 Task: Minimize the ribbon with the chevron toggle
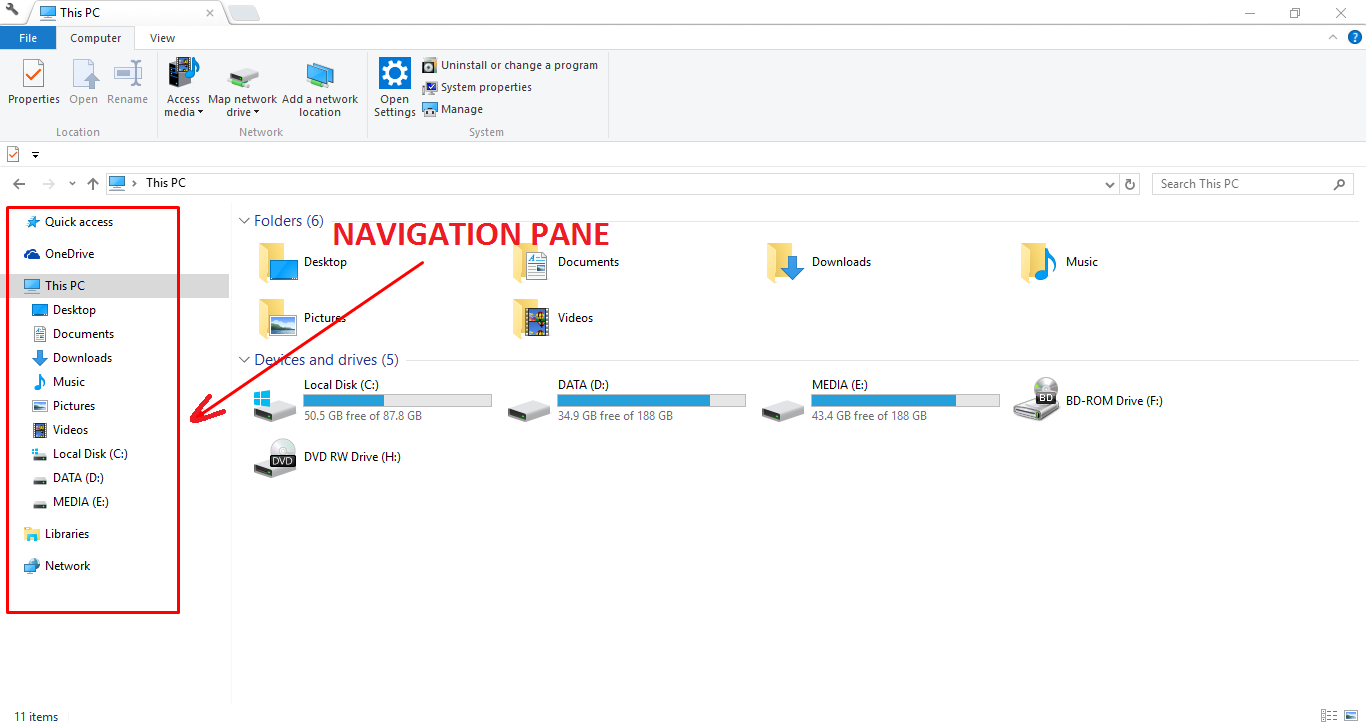click(1331, 37)
